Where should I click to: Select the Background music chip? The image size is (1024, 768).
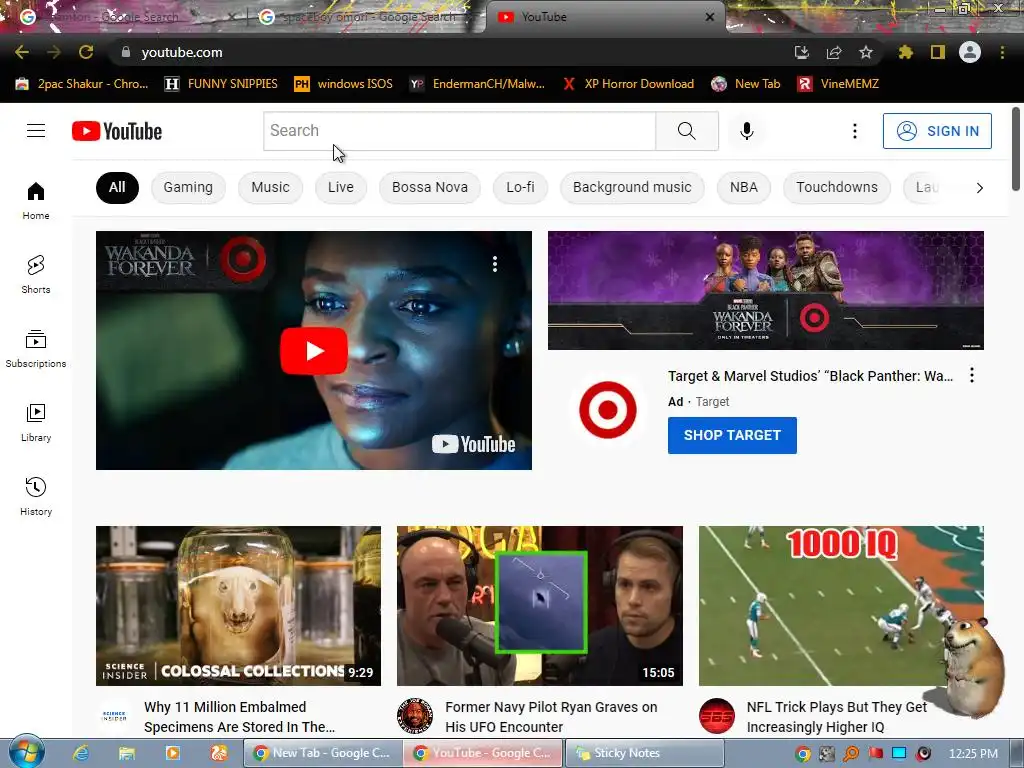pyautogui.click(x=632, y=187)
